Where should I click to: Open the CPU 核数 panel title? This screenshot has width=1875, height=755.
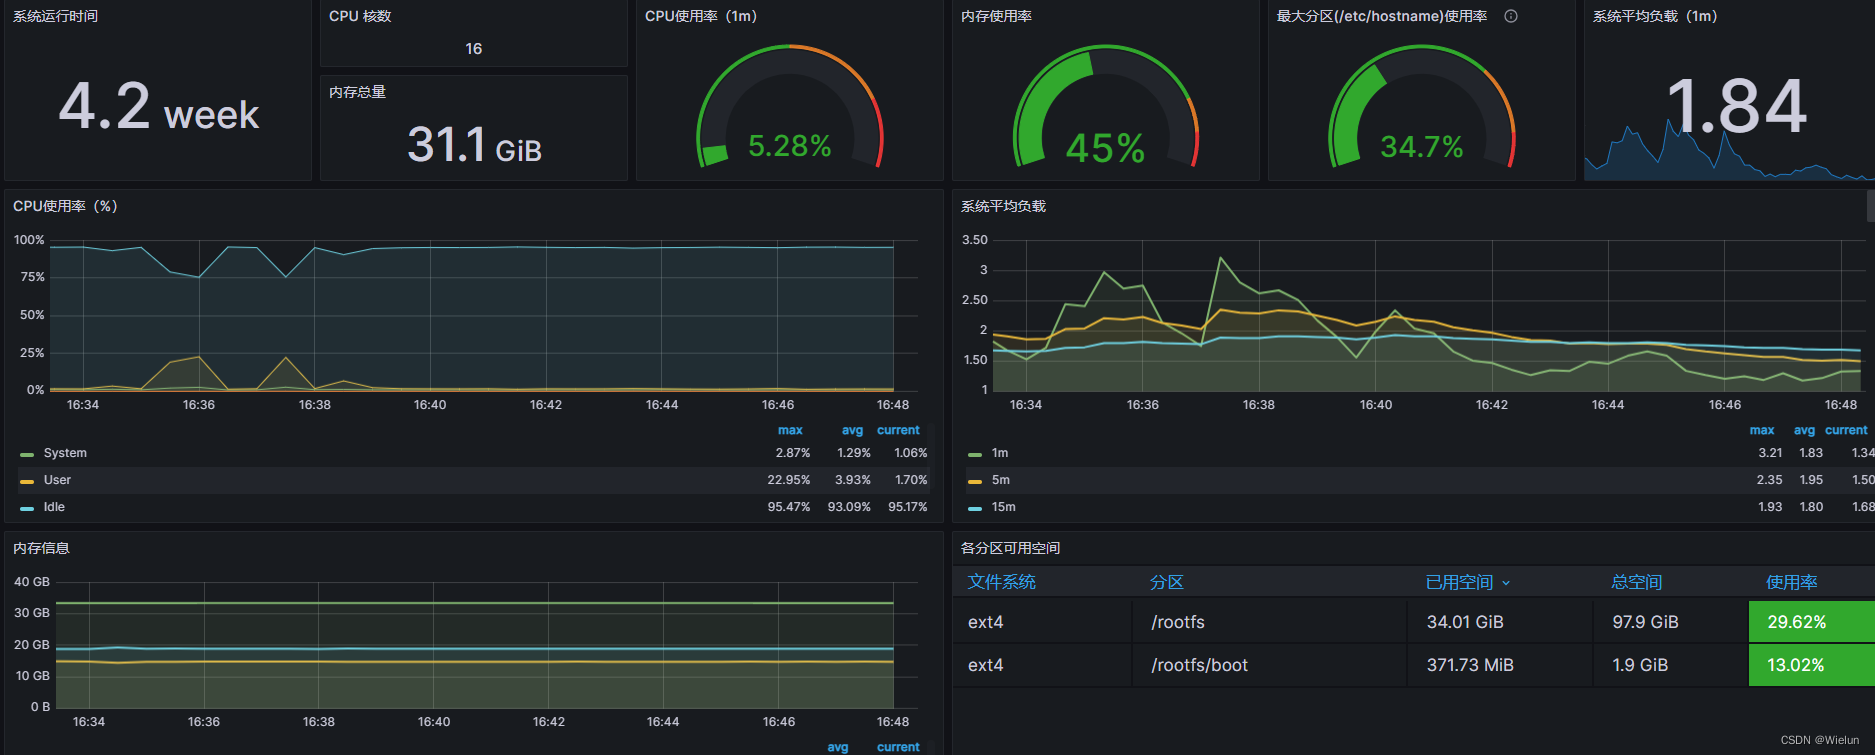(x=360, y=16)
